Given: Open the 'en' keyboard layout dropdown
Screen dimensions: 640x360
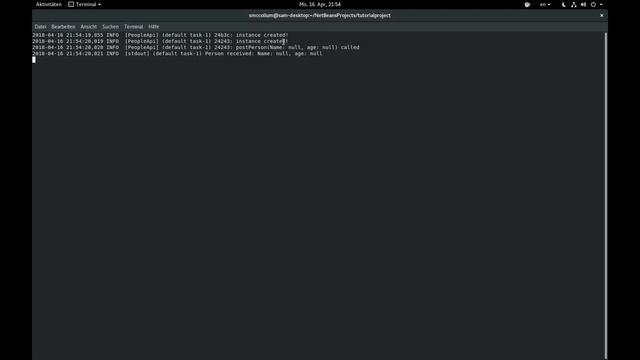Looking at the screenshot, I should [x=545, y=4].
